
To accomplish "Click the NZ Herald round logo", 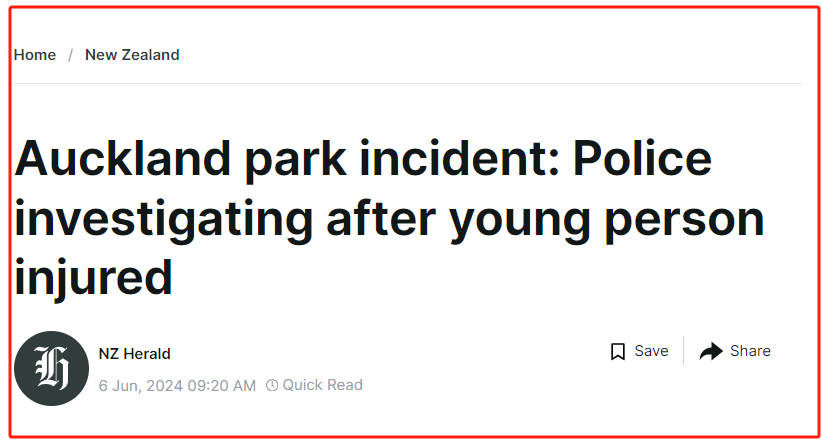I will [51, 368].
